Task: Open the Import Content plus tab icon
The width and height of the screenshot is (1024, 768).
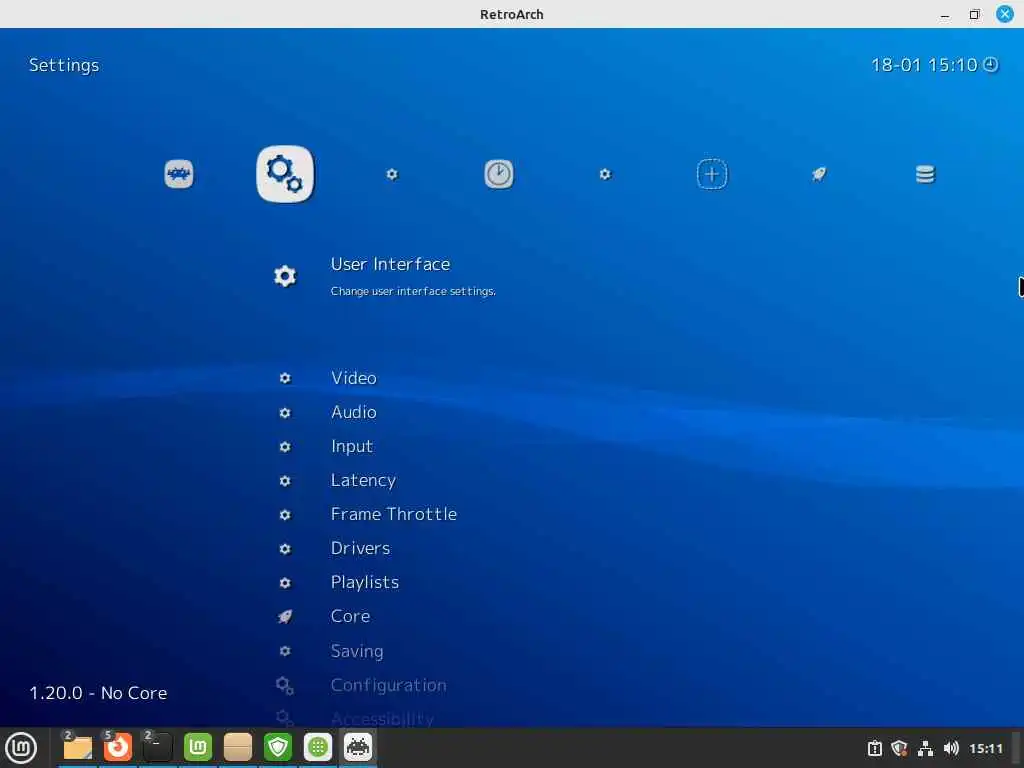Action: pos(712,174)
